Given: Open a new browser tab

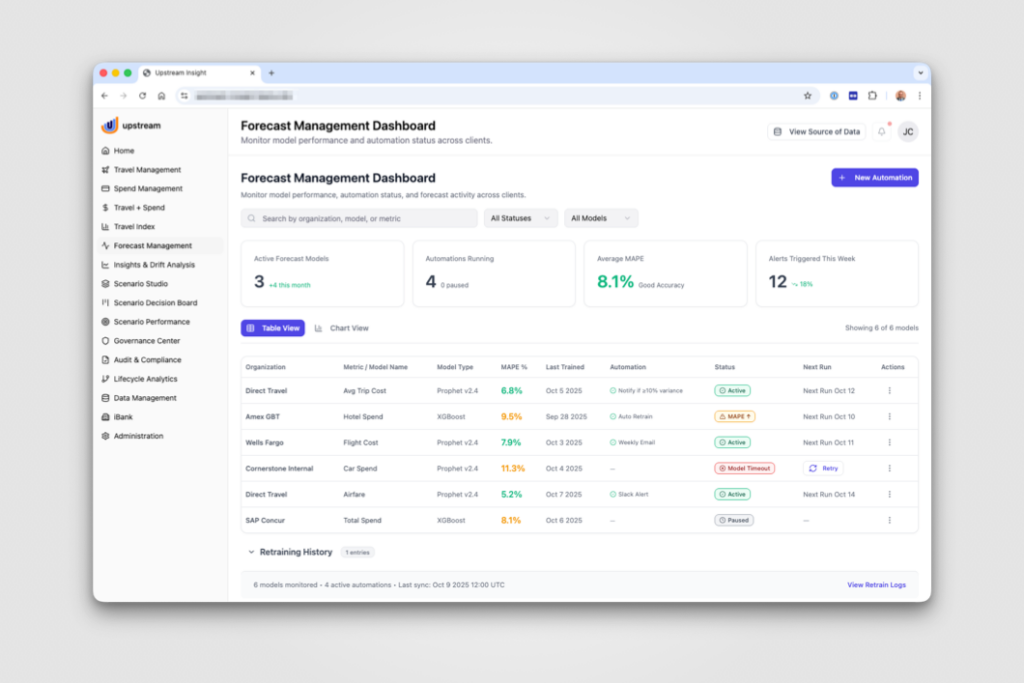Looking at the screenshot, I should pos(271,72).
